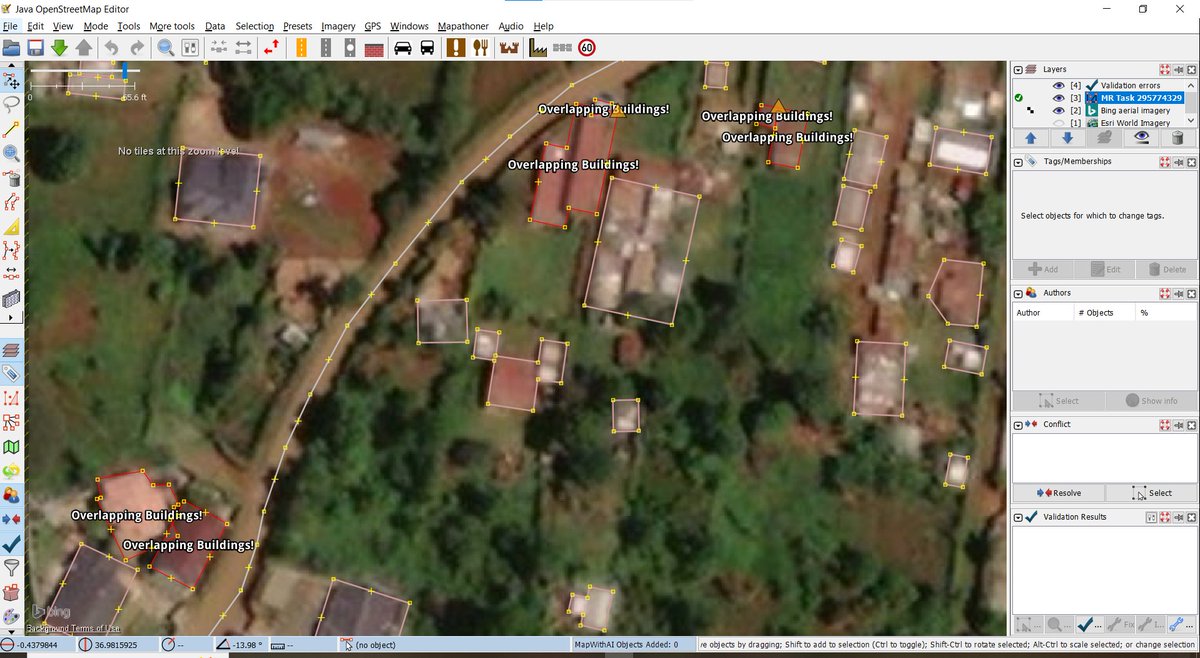Collapse the Conflict panel

pos(1018,424)
